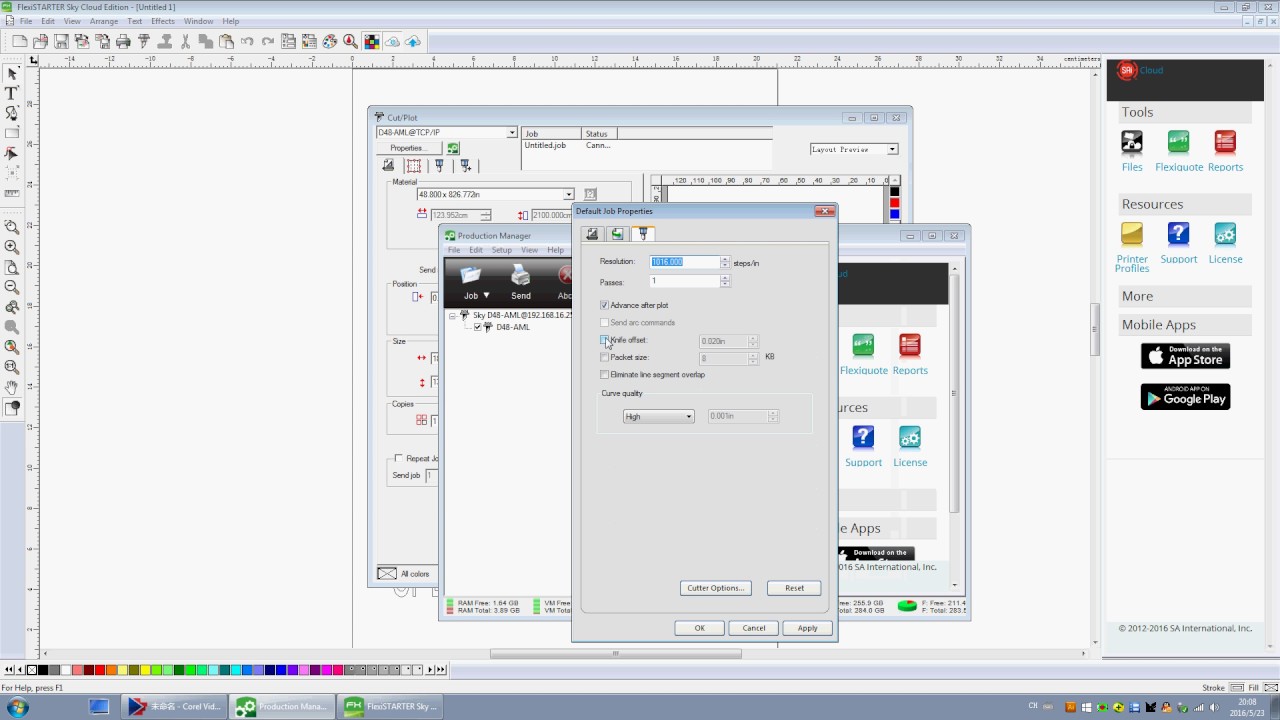
Task: Click the Cancel button in the dialog
Action: (x=754, y=628)
